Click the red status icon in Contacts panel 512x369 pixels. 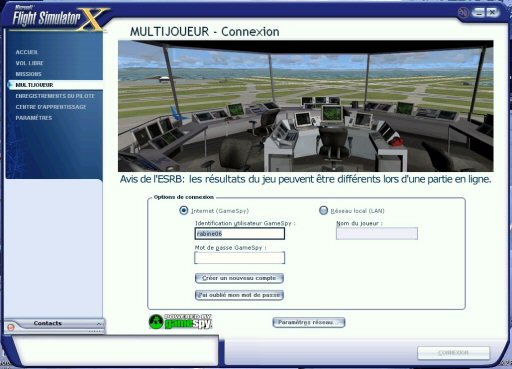pyautogui.click(x=11, y=327)
